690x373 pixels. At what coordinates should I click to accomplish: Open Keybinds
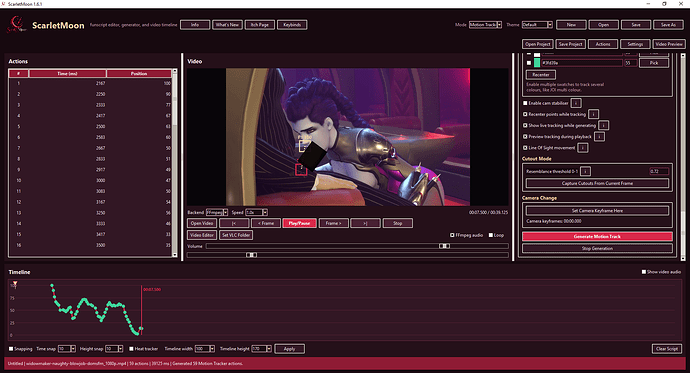292,25
